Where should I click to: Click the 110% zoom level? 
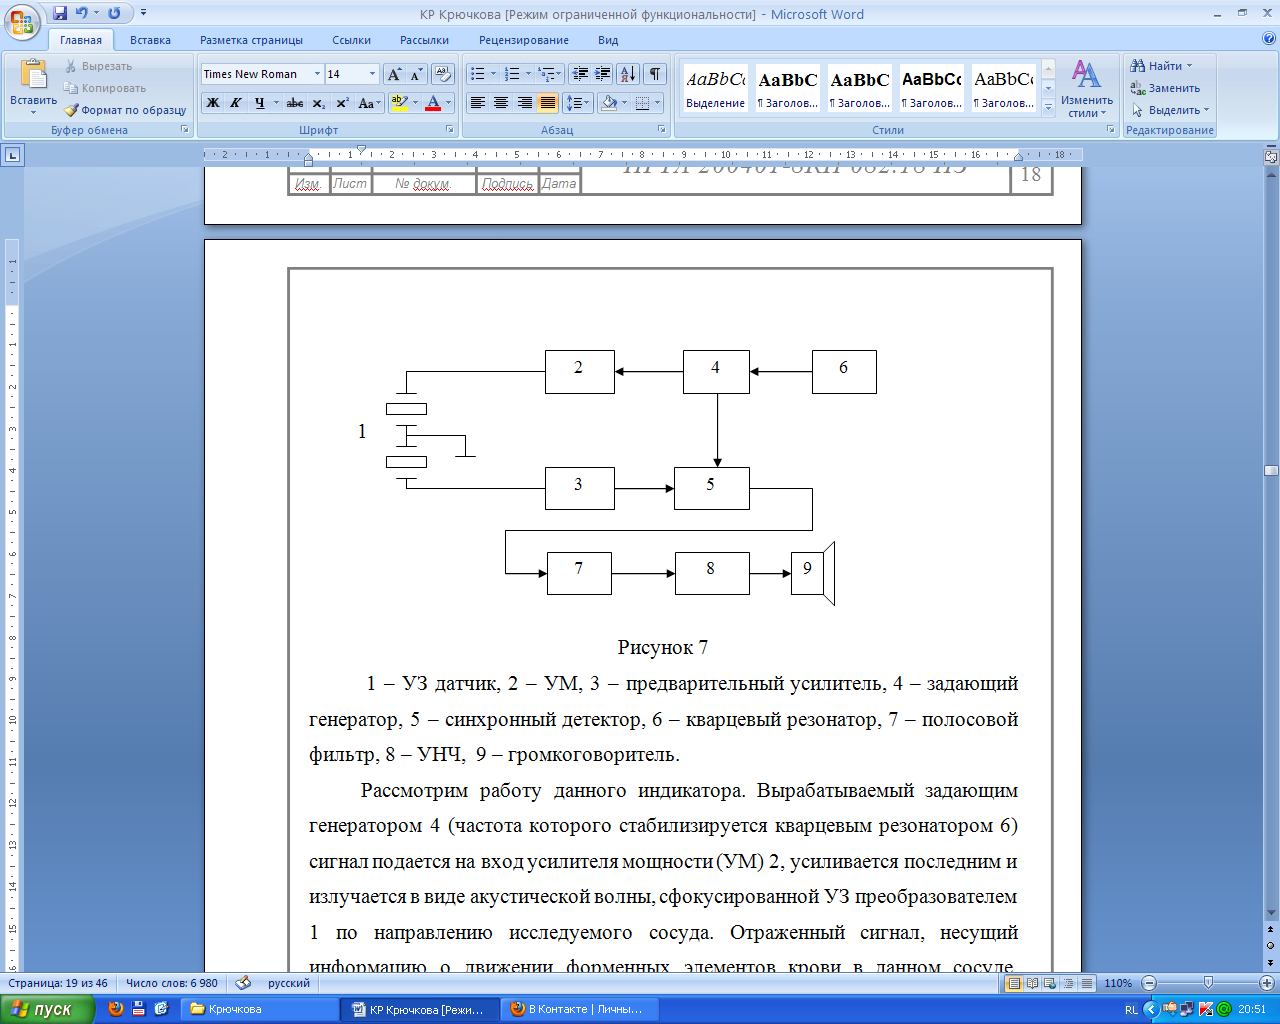[1118, 983]
